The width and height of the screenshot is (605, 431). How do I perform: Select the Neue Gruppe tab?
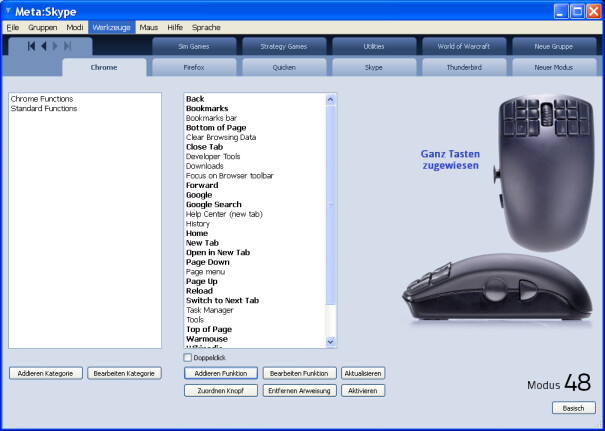click(x=554, y=46)
